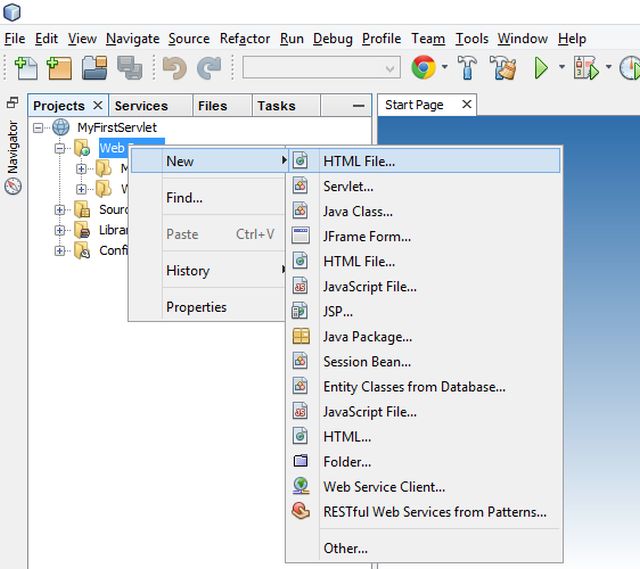Click the New entry in context menu
This screenshot has height=569, width=640.
click(210, 161)
